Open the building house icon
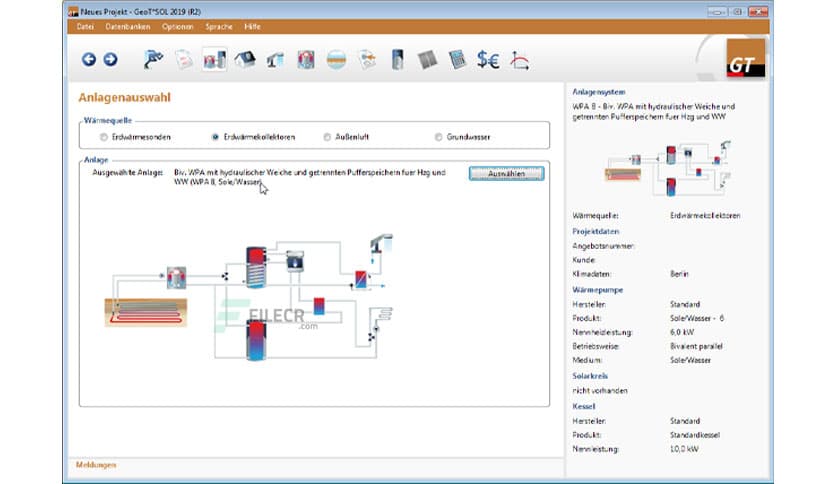This screenshot has height=484, width=836. point(245,59)
